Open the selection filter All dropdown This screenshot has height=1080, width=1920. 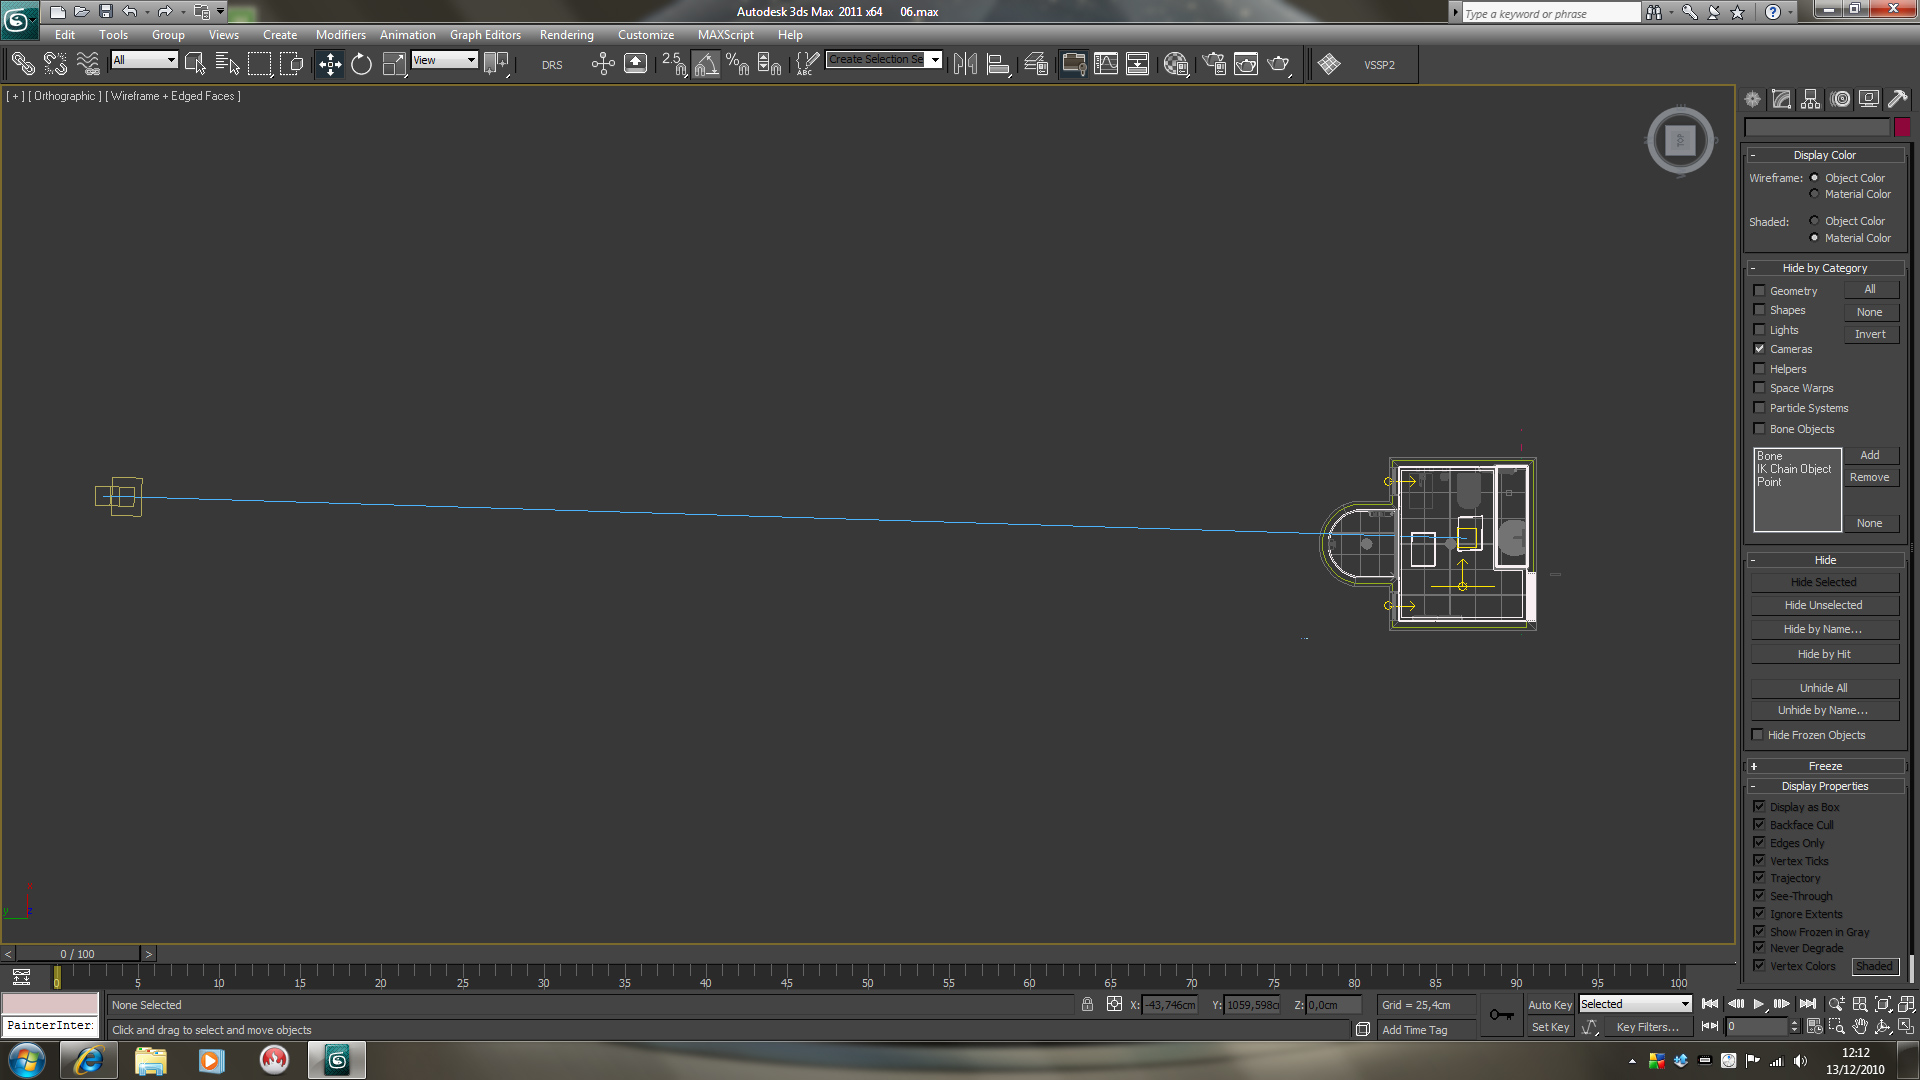click(x=170, y=60)
